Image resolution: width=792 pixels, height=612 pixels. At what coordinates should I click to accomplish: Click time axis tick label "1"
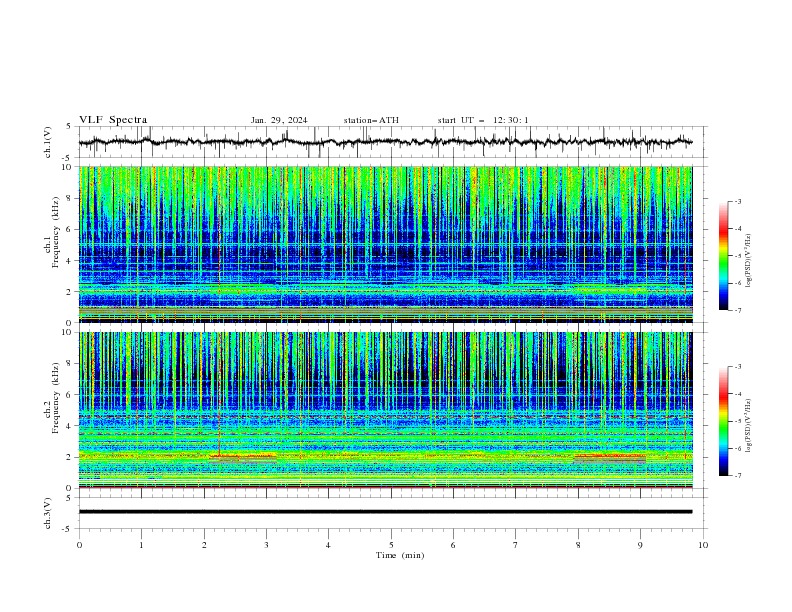click(x=141, y=545)
